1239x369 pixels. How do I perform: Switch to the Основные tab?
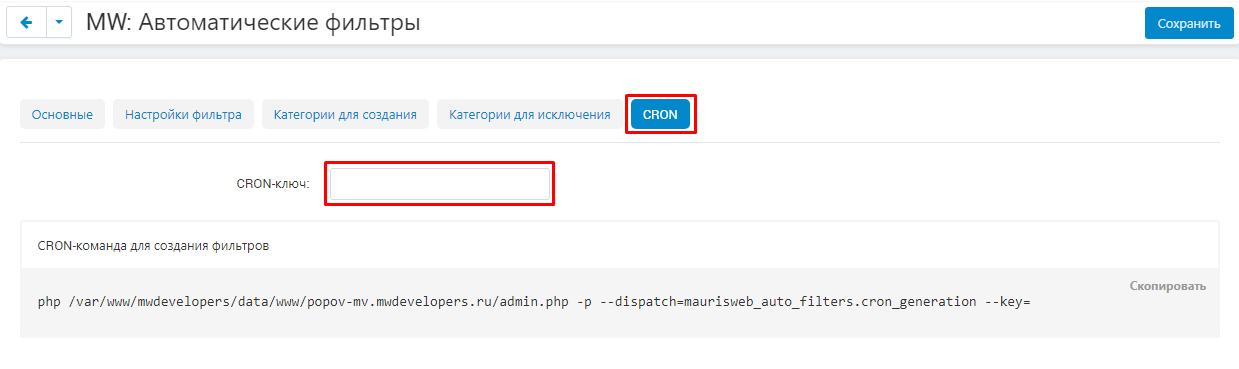pyautogui.click(x=62, y=115)
